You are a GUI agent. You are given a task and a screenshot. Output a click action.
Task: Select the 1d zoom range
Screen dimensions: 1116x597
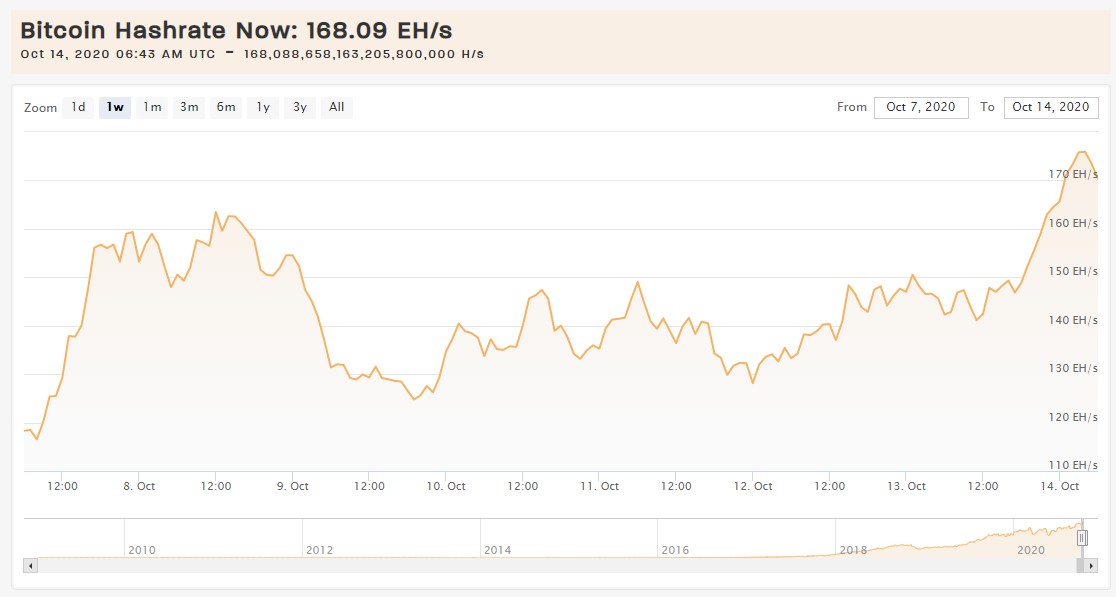(x=78, y=107)
